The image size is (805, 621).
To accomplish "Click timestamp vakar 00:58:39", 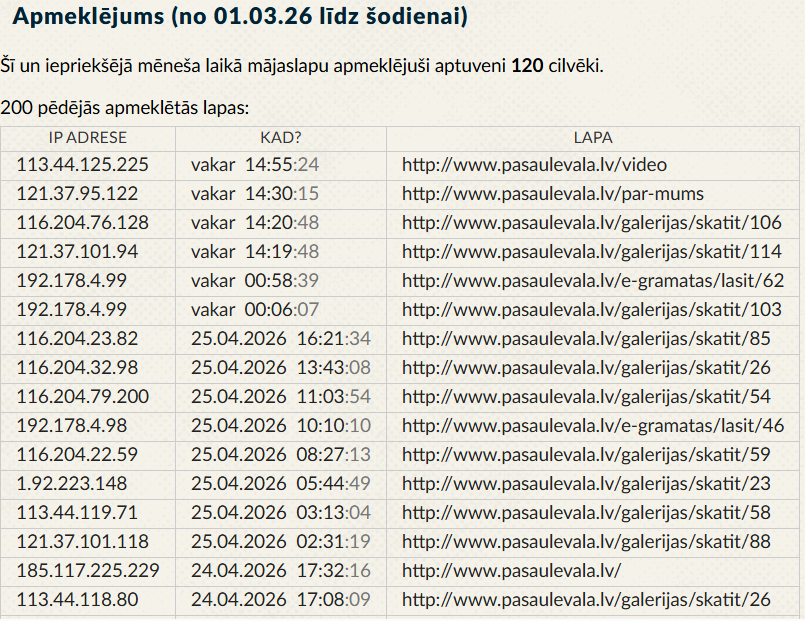I will (255, 281).
